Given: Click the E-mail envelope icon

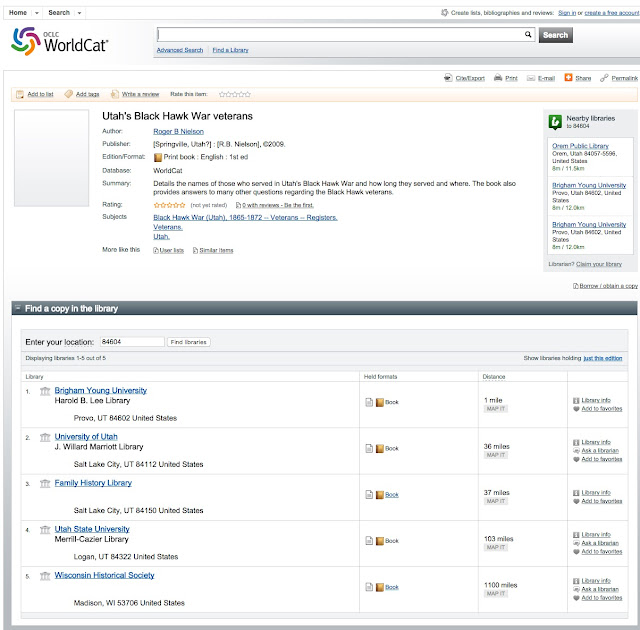Looking at the screenshot, I should [x=531, y=78].
